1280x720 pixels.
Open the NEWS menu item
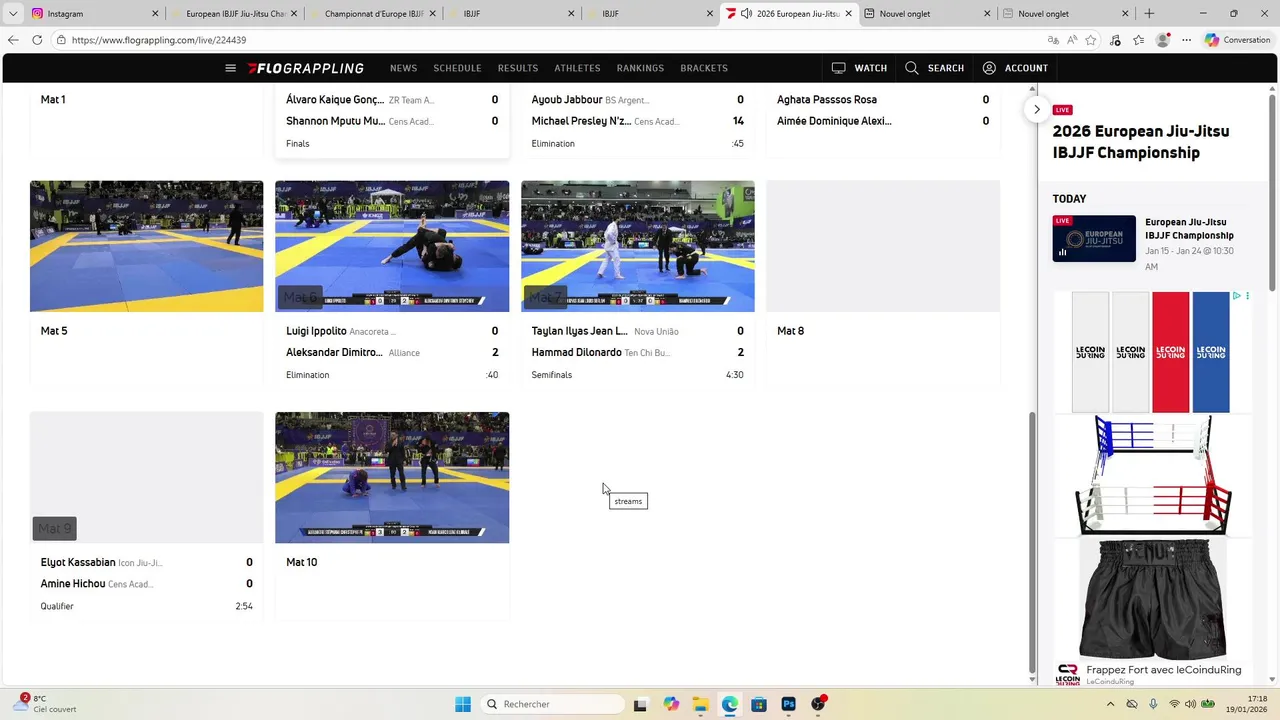click(403, 68)
